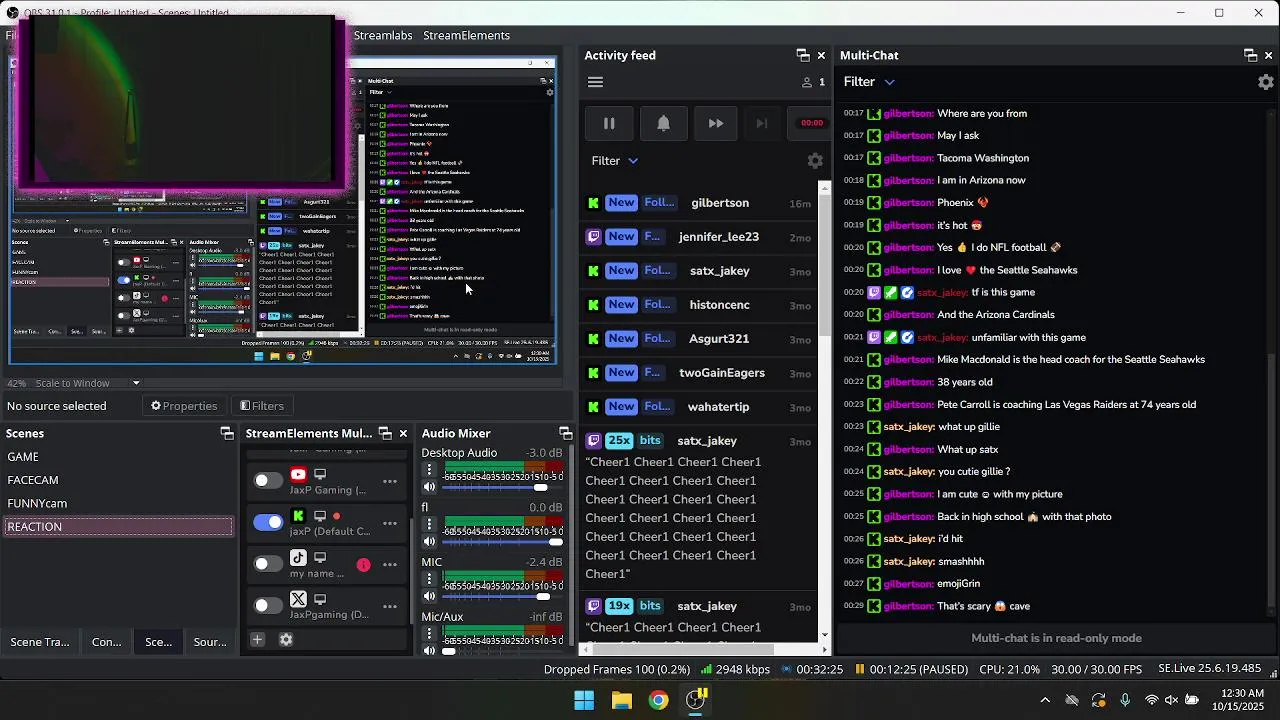Open multistream settings gear icon

coord(286,639)
